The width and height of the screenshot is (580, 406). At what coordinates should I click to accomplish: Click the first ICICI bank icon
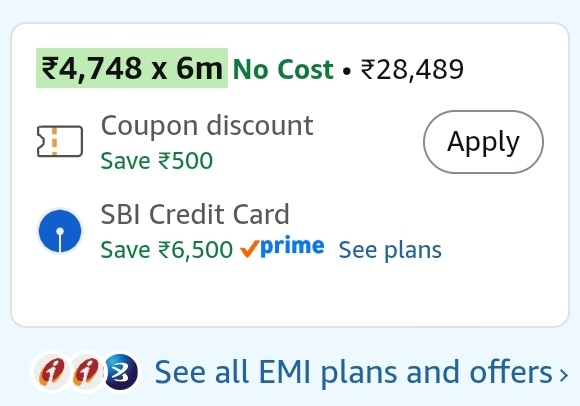[x=51, y=371]
